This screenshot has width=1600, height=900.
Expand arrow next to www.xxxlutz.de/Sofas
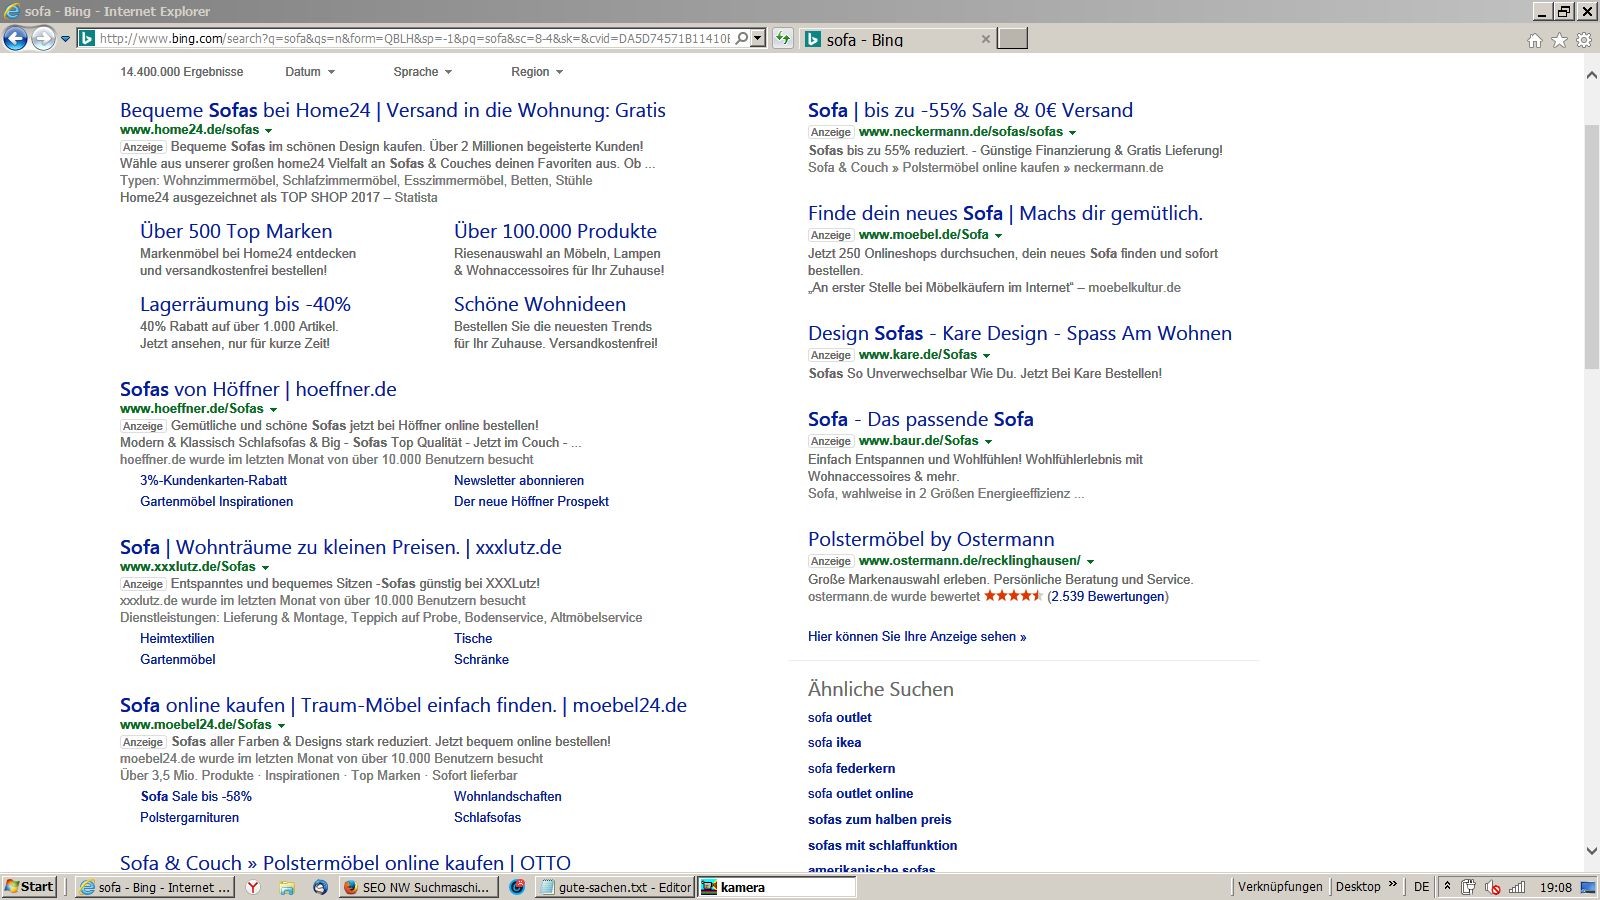pos(265,568)
